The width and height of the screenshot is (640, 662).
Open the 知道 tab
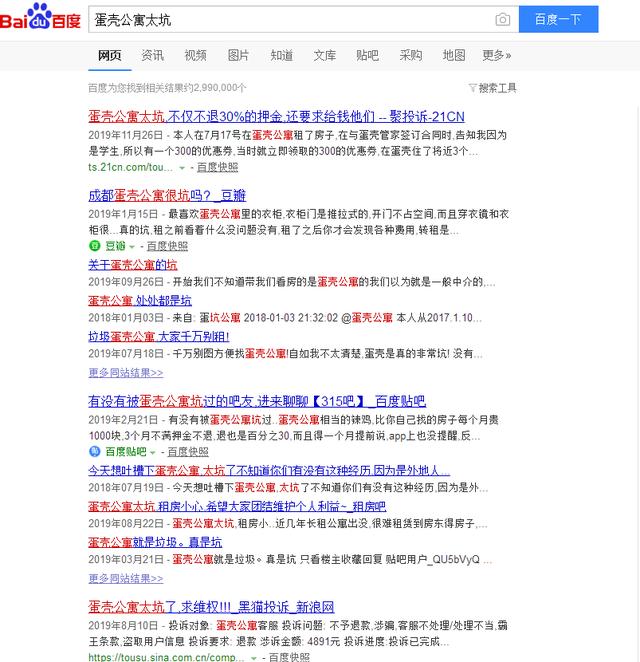coord(282,55)
